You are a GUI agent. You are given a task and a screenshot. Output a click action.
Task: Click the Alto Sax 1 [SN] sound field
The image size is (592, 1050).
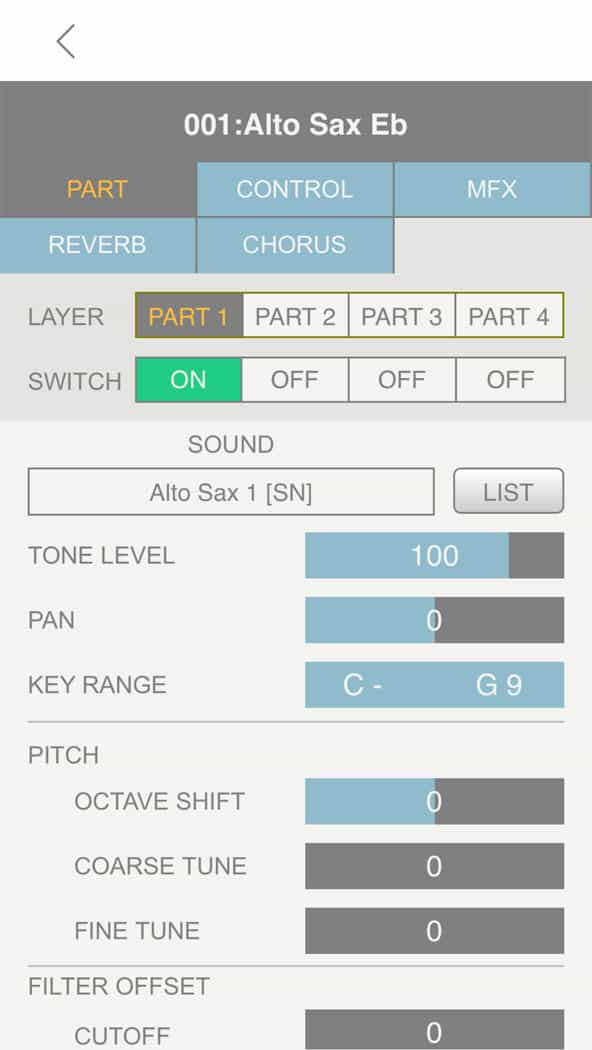[x=231, y=492]
